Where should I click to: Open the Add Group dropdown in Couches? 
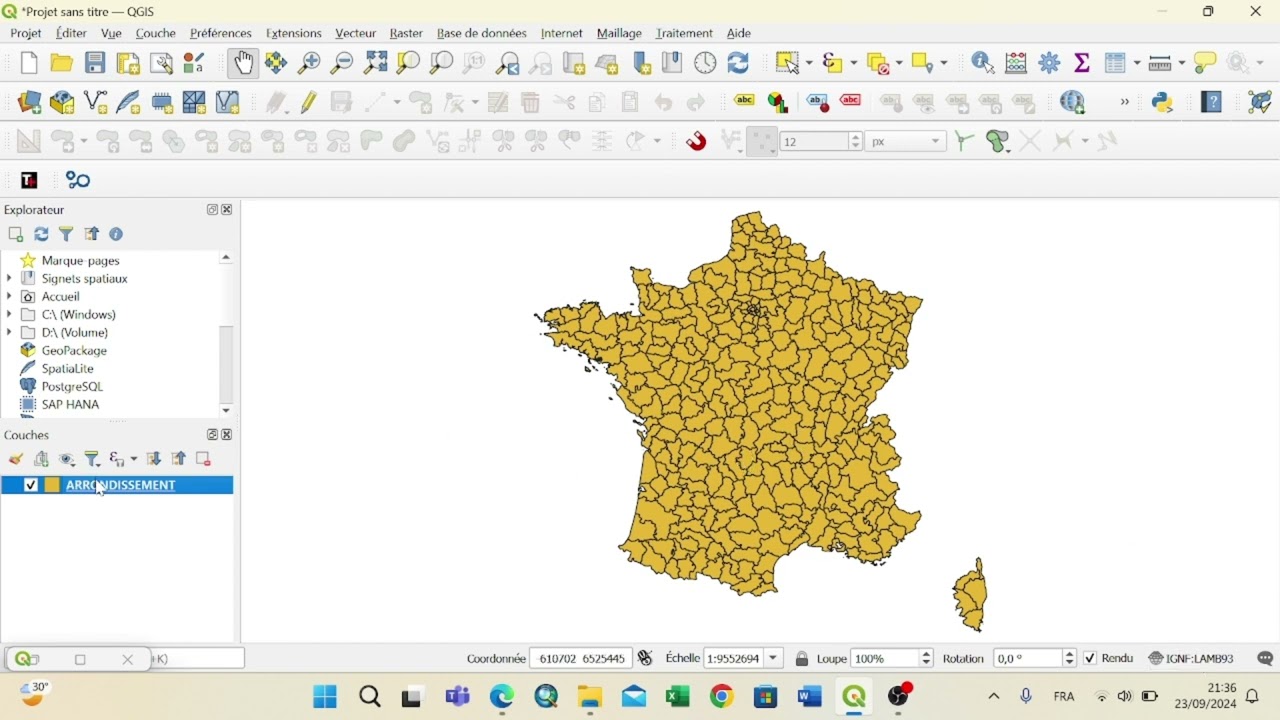41,461
